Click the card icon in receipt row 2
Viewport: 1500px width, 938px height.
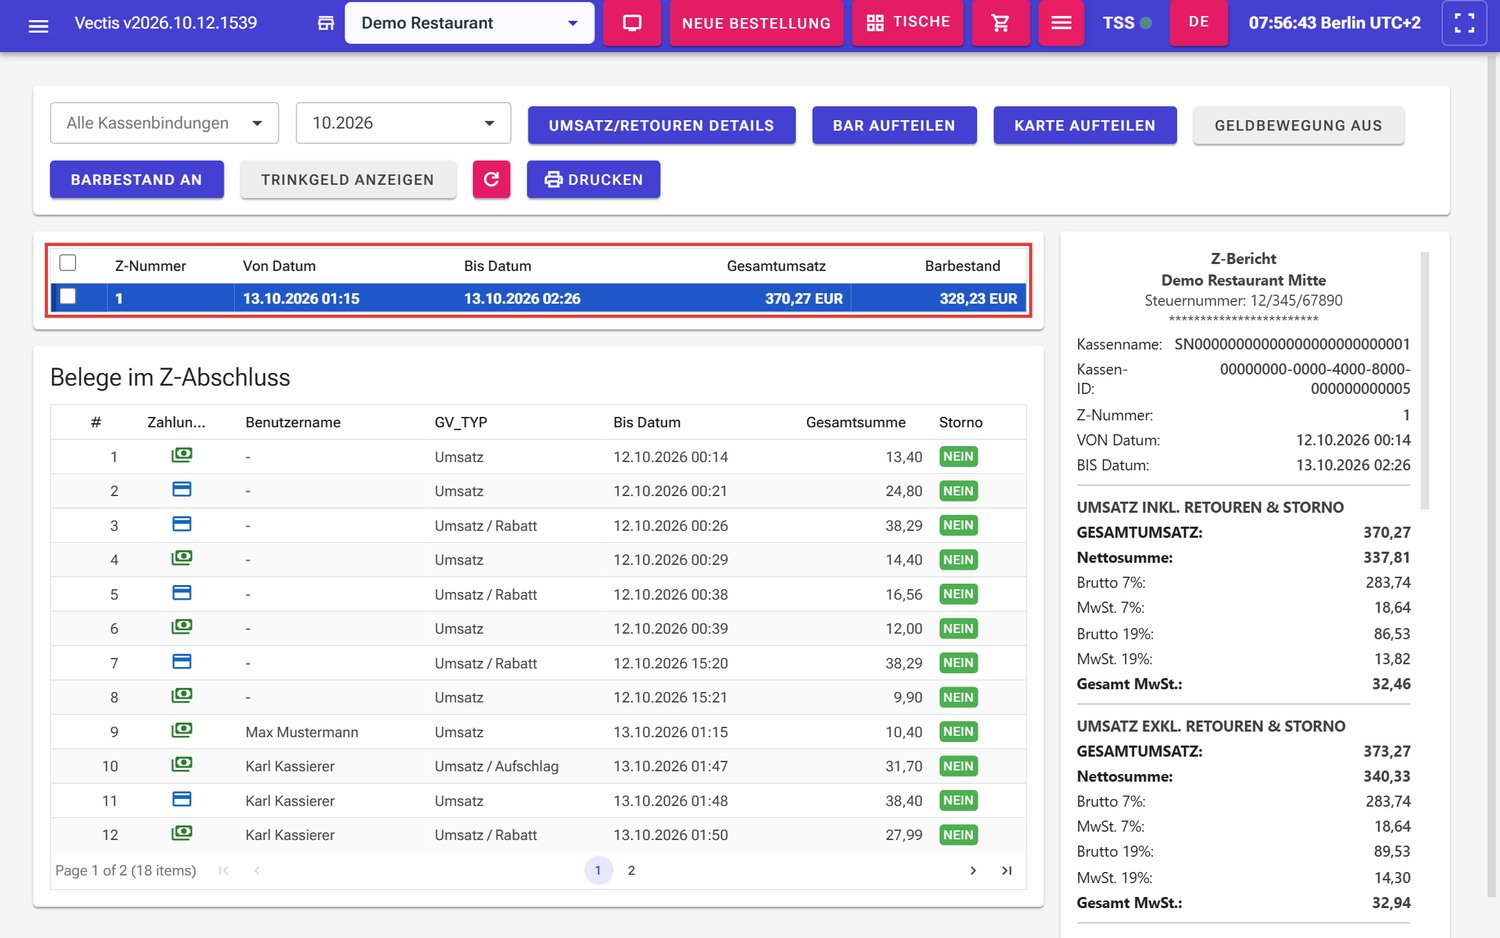[182, 490]
